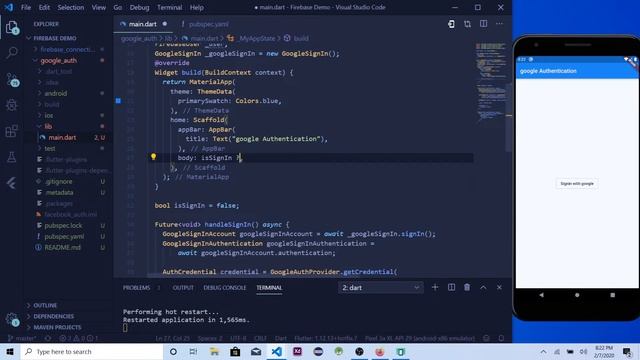Expand the OUTLINE section
This screenshot has height=360, width=640.
45,305
